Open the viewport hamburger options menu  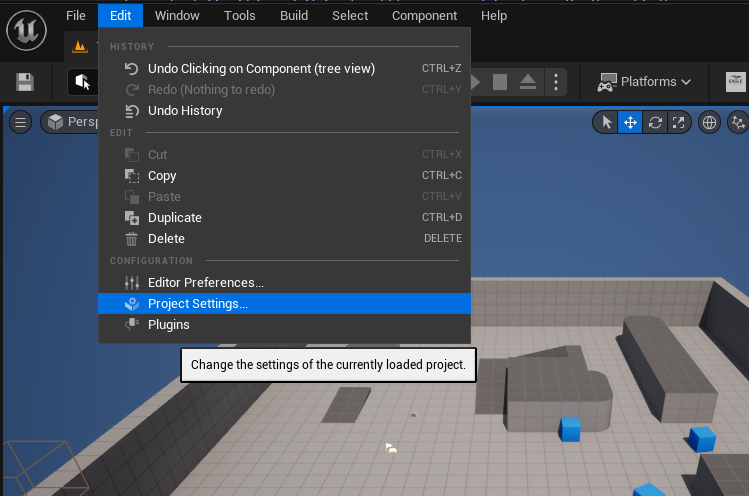tap(20, 122)
